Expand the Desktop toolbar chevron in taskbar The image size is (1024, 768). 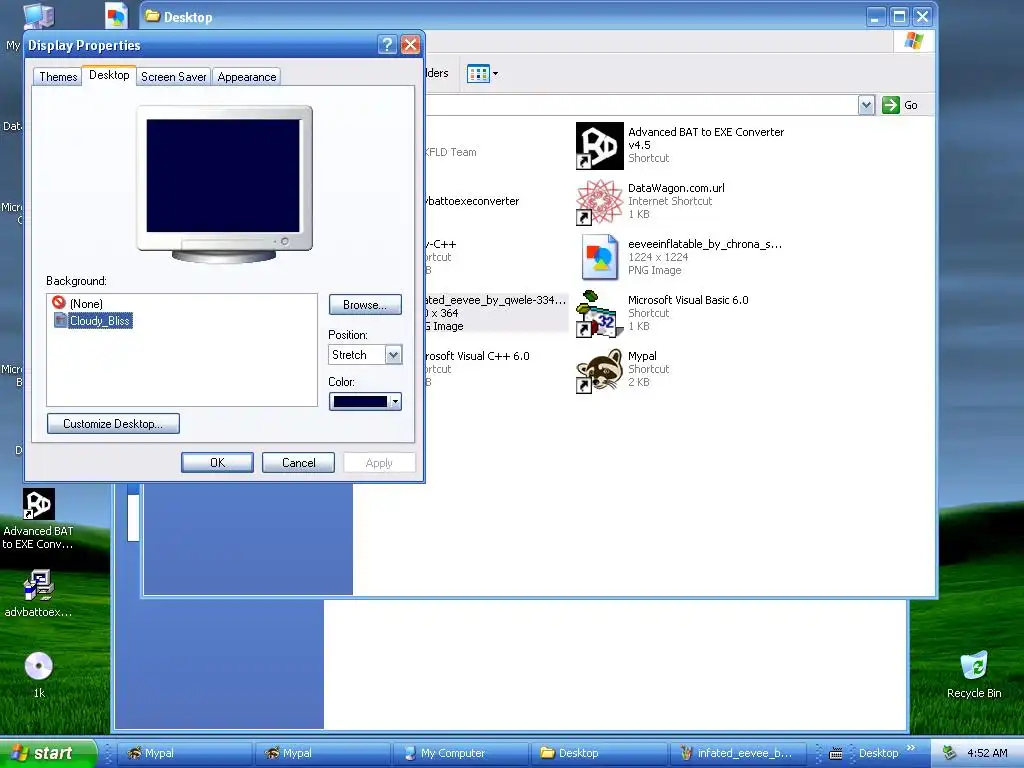click(911, 748)
